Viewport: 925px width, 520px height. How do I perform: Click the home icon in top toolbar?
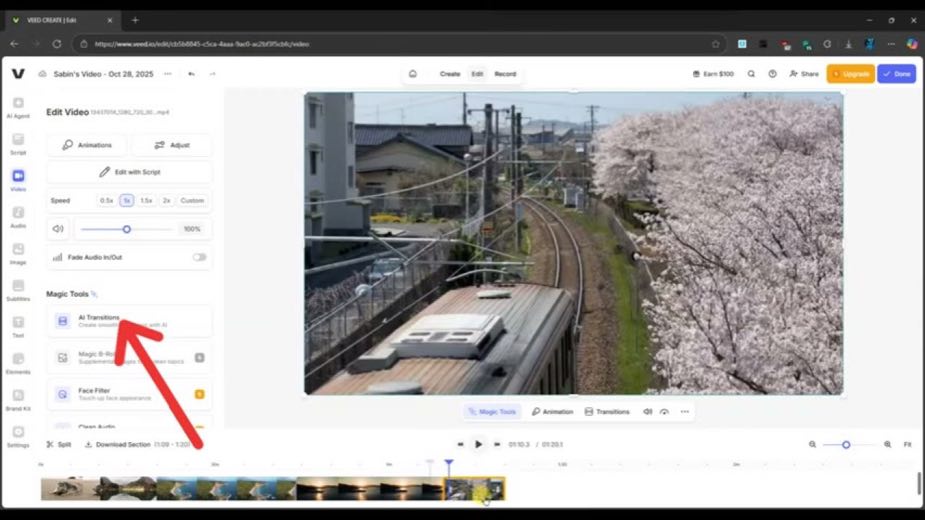coord(413,74)
